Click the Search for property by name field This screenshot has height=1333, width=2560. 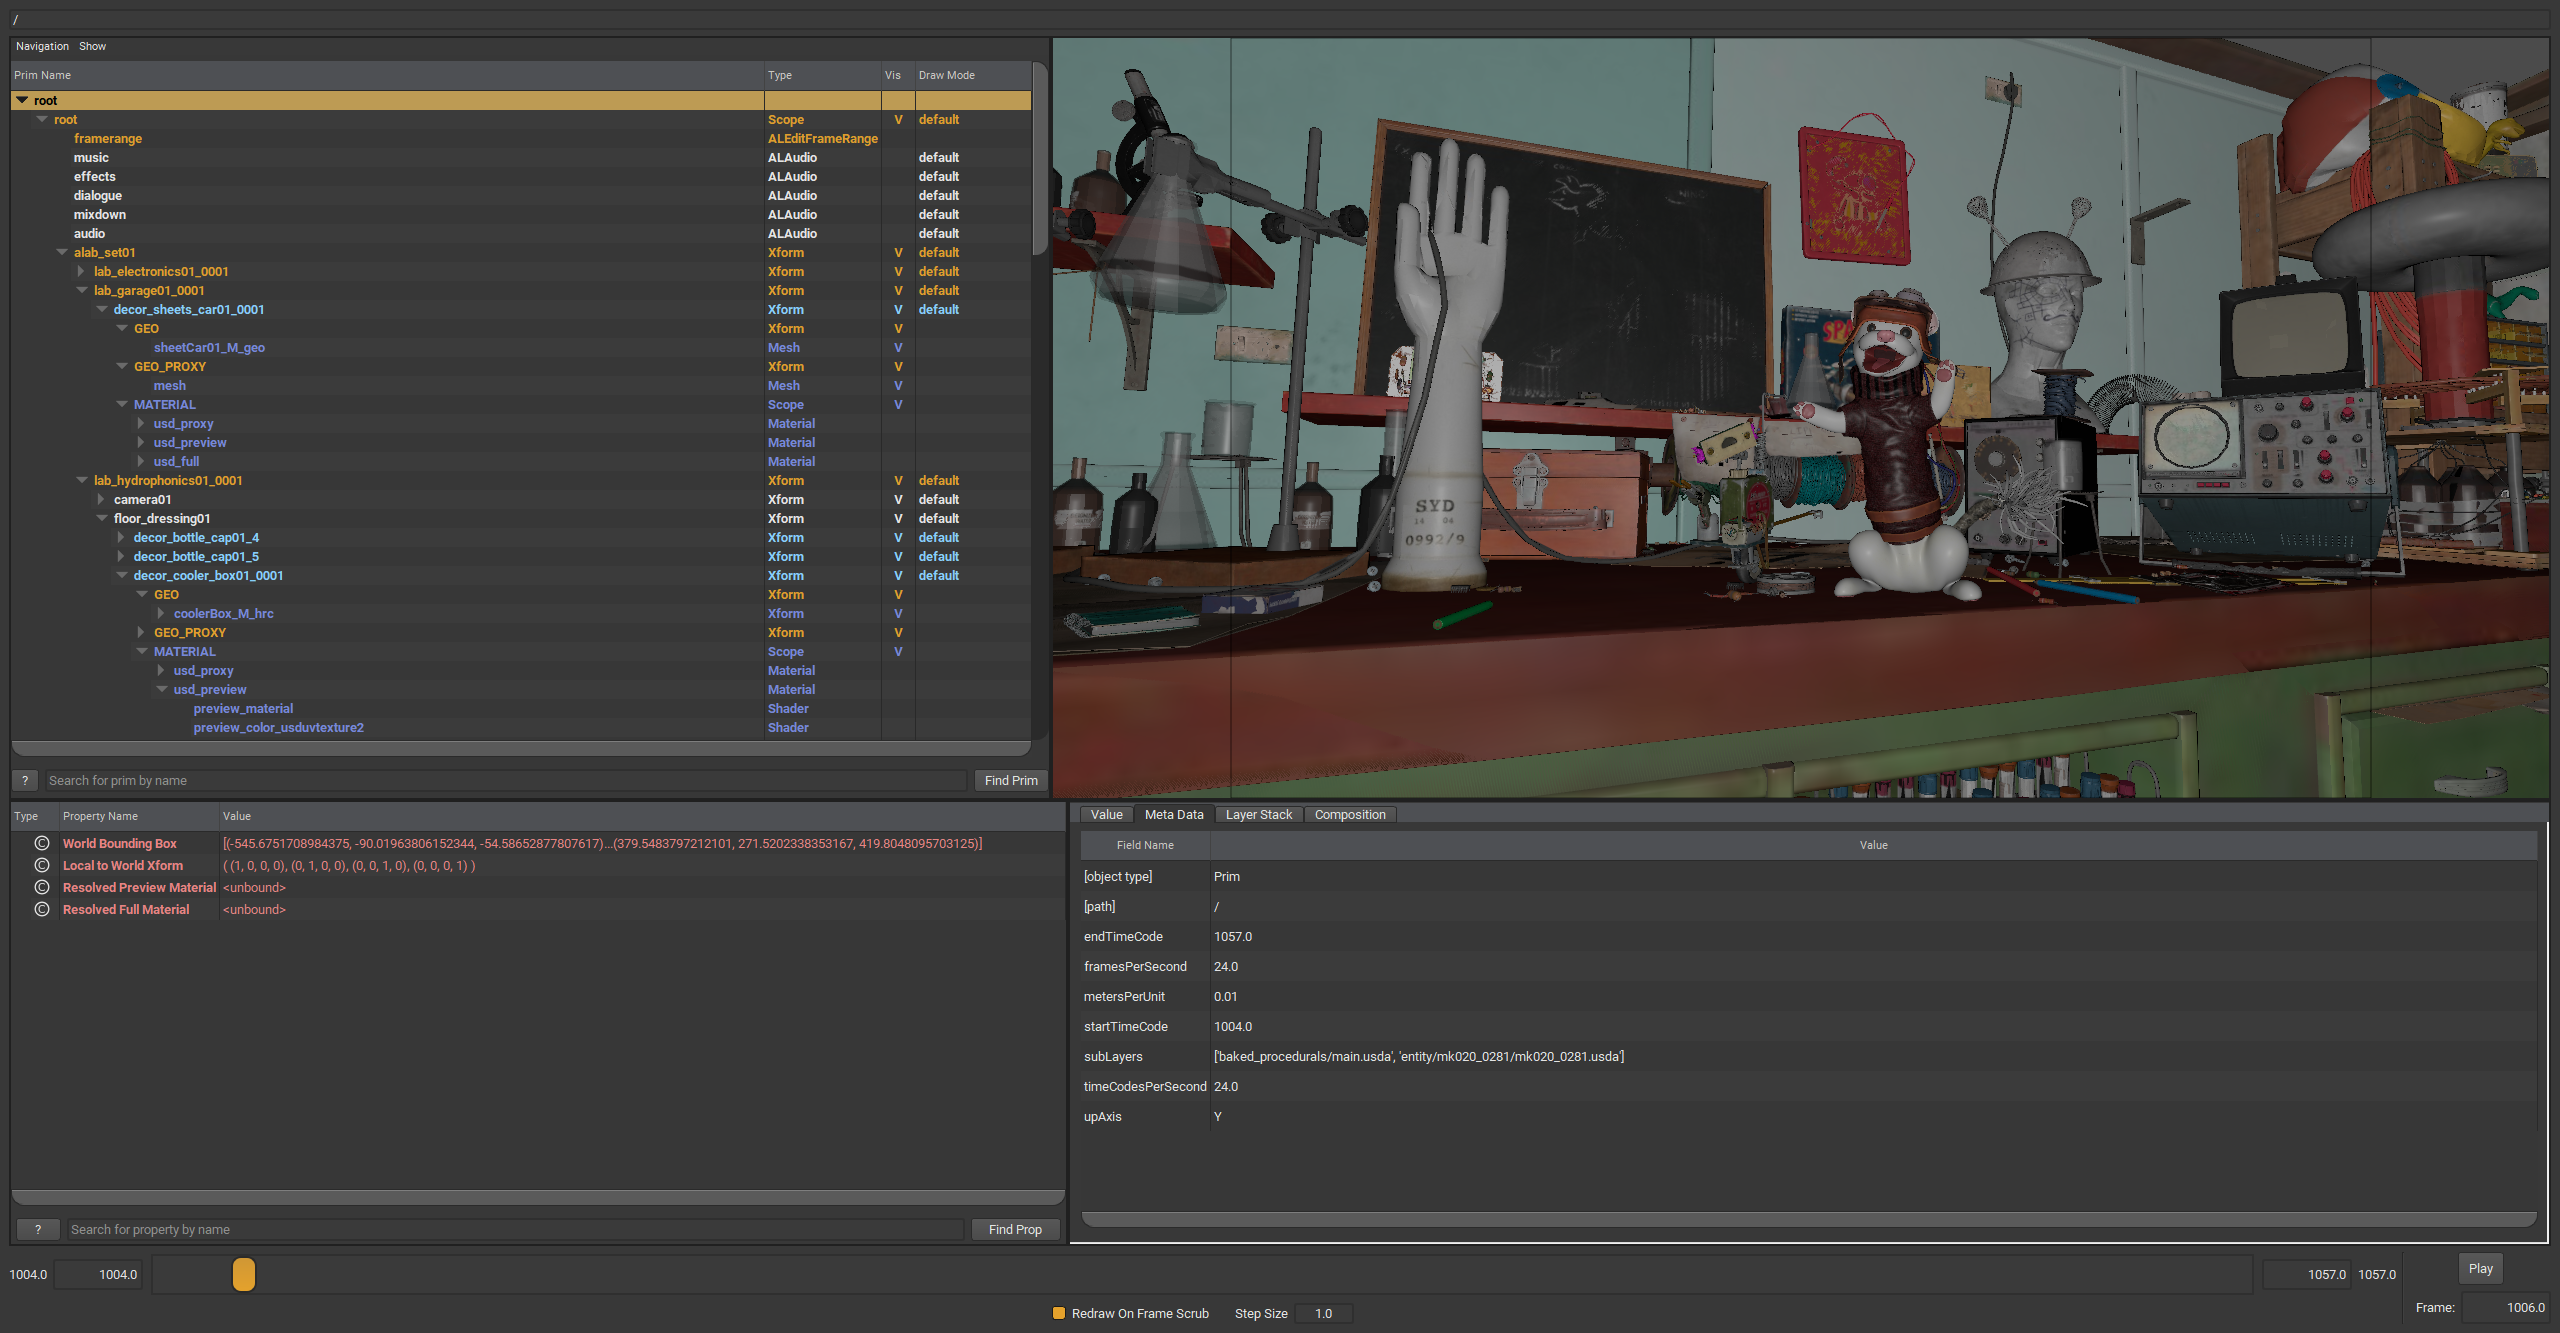pos(515,1229)
